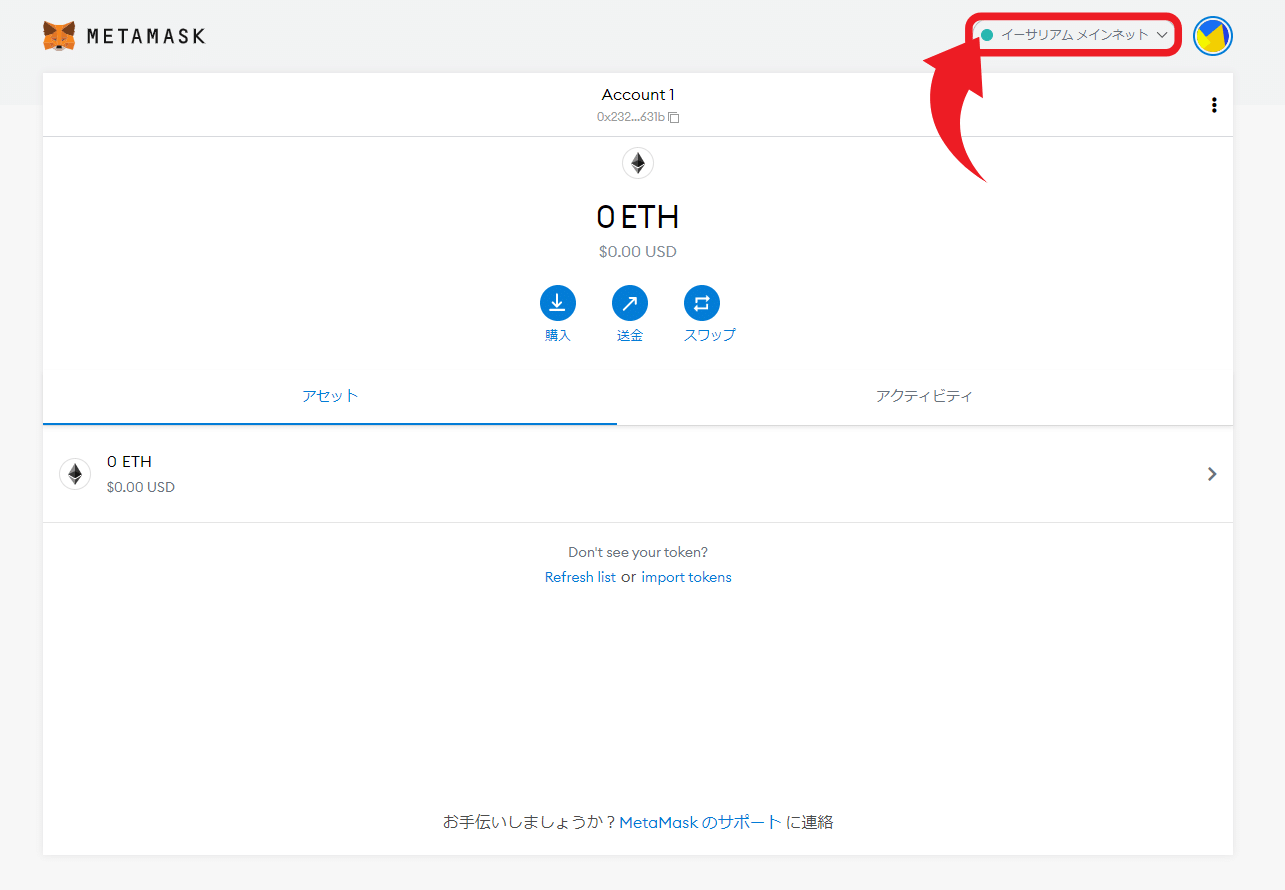Open the three-dot account options menu
Viewport: 1285px width, 890px height.
[1214, 105]
